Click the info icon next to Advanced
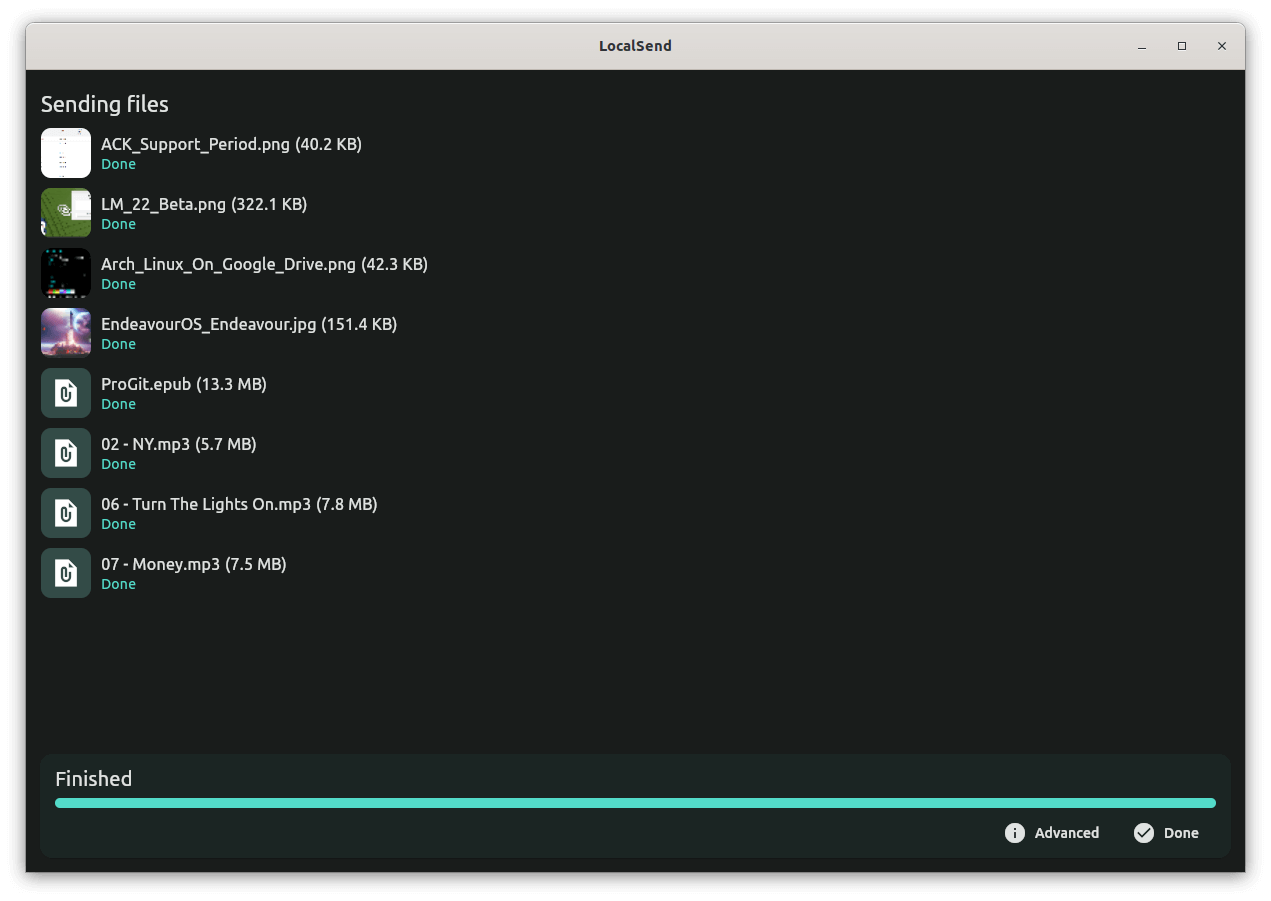1271x901 pixels. (x=1013, y=832)
